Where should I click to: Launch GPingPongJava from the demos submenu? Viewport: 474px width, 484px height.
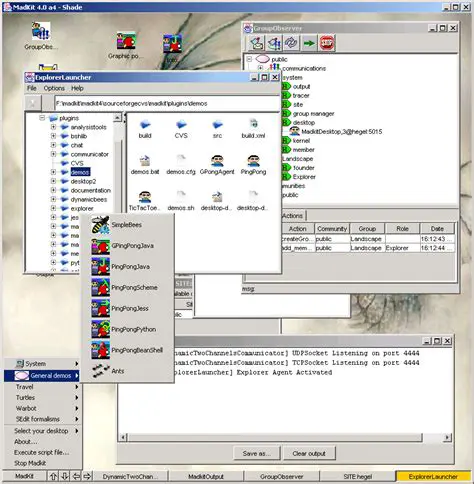(x=127, y=246)
